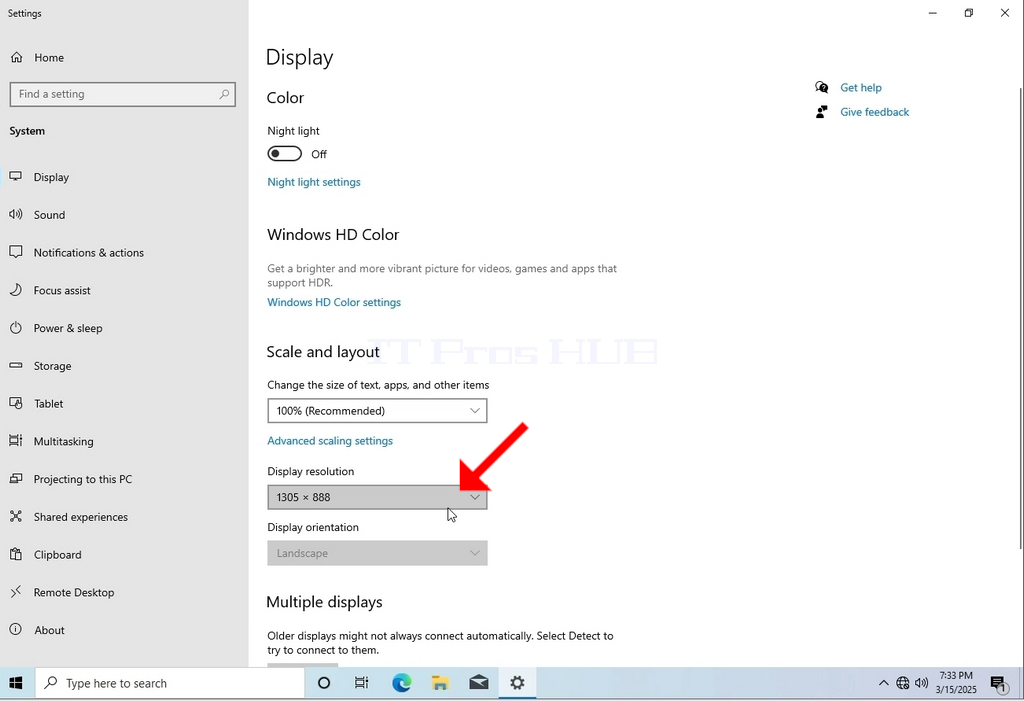Open the 100% (Recommended) scale dropdown

(x=377, y=411)
